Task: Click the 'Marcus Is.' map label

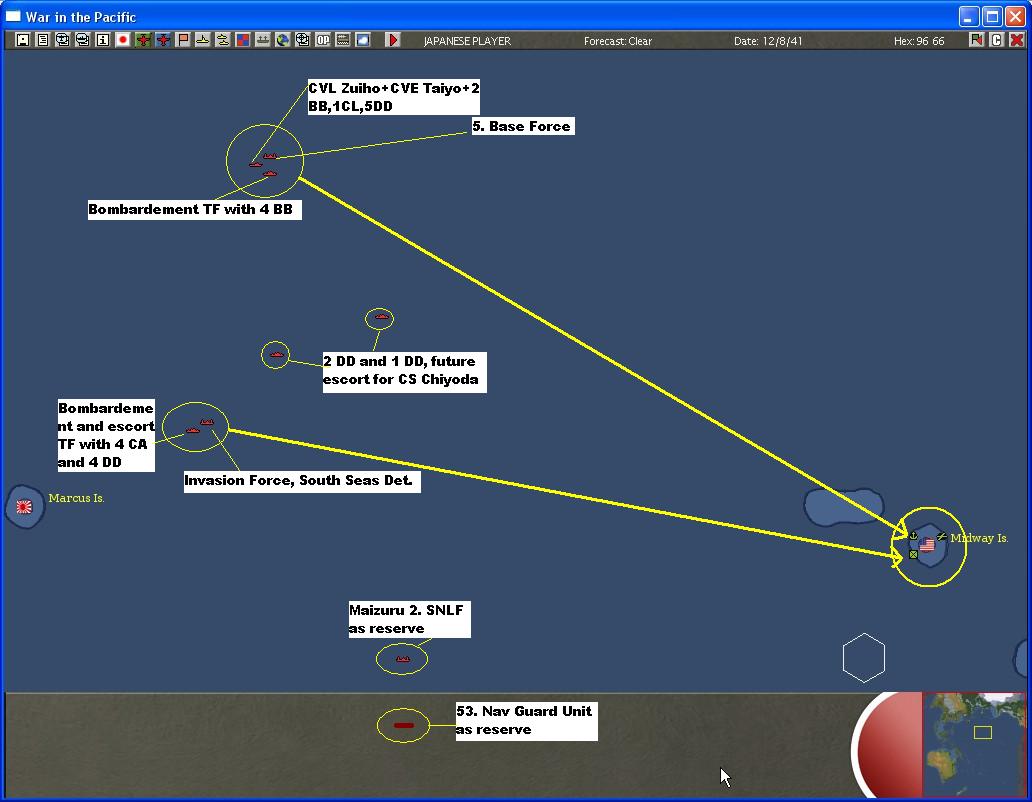Action: click(x=76, y=498)
